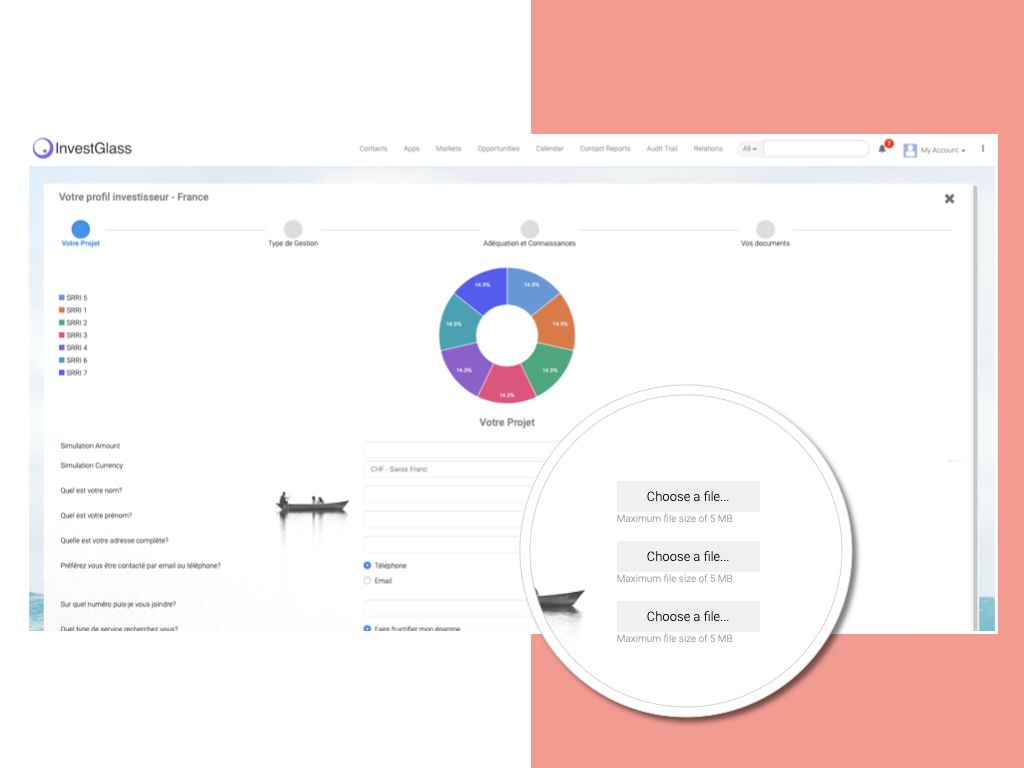Viewport: 1024px width, 768px height.
Task: Go to Type de Gestion step circle
Action: click(293, 230)
